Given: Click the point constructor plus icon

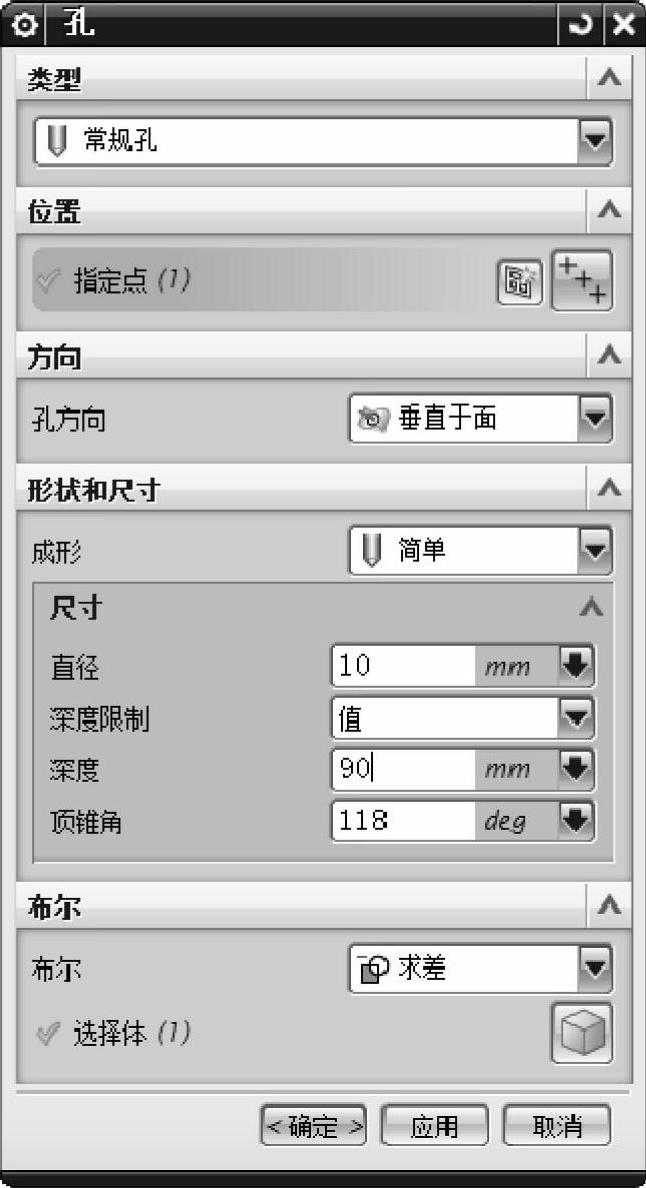Looking at the screenshot, I should [x=582, y=281].
